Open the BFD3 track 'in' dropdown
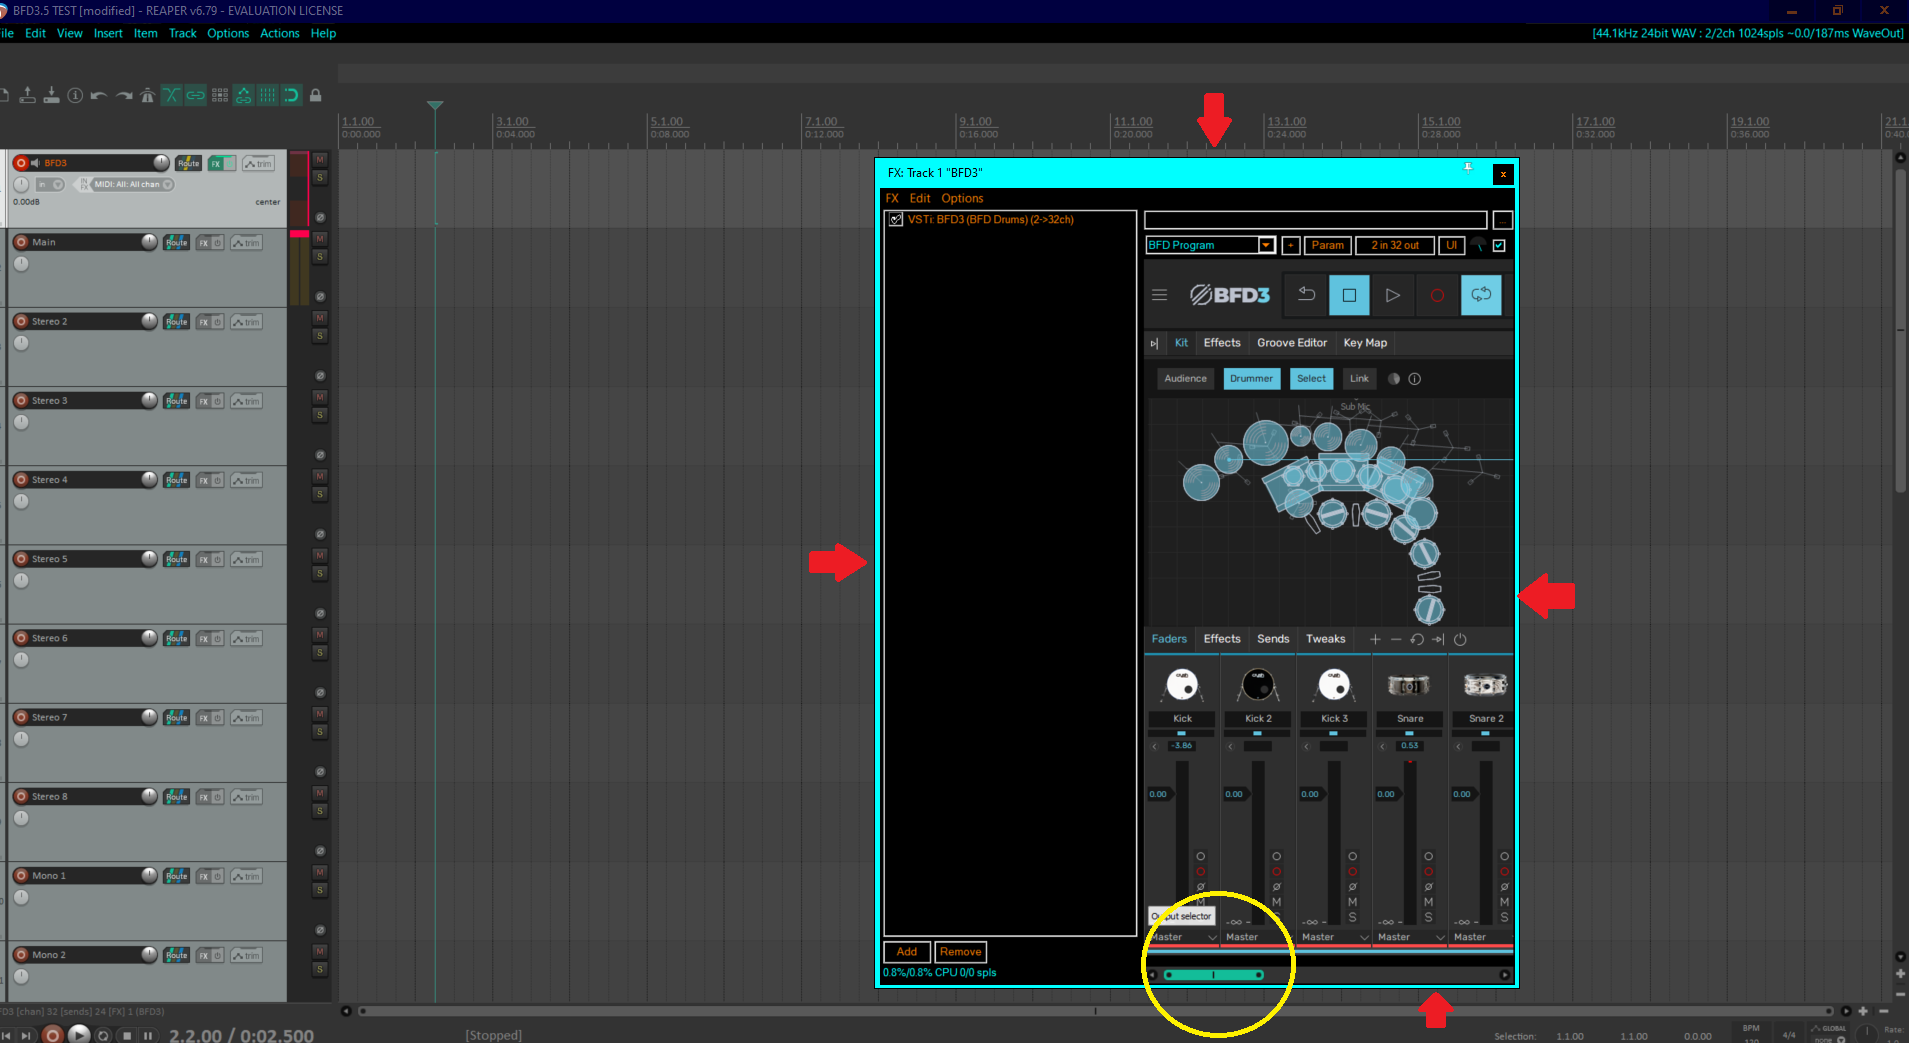The height and width of the screenshot is (1043, 1909). pyautogui.click(x=49, y=184)
